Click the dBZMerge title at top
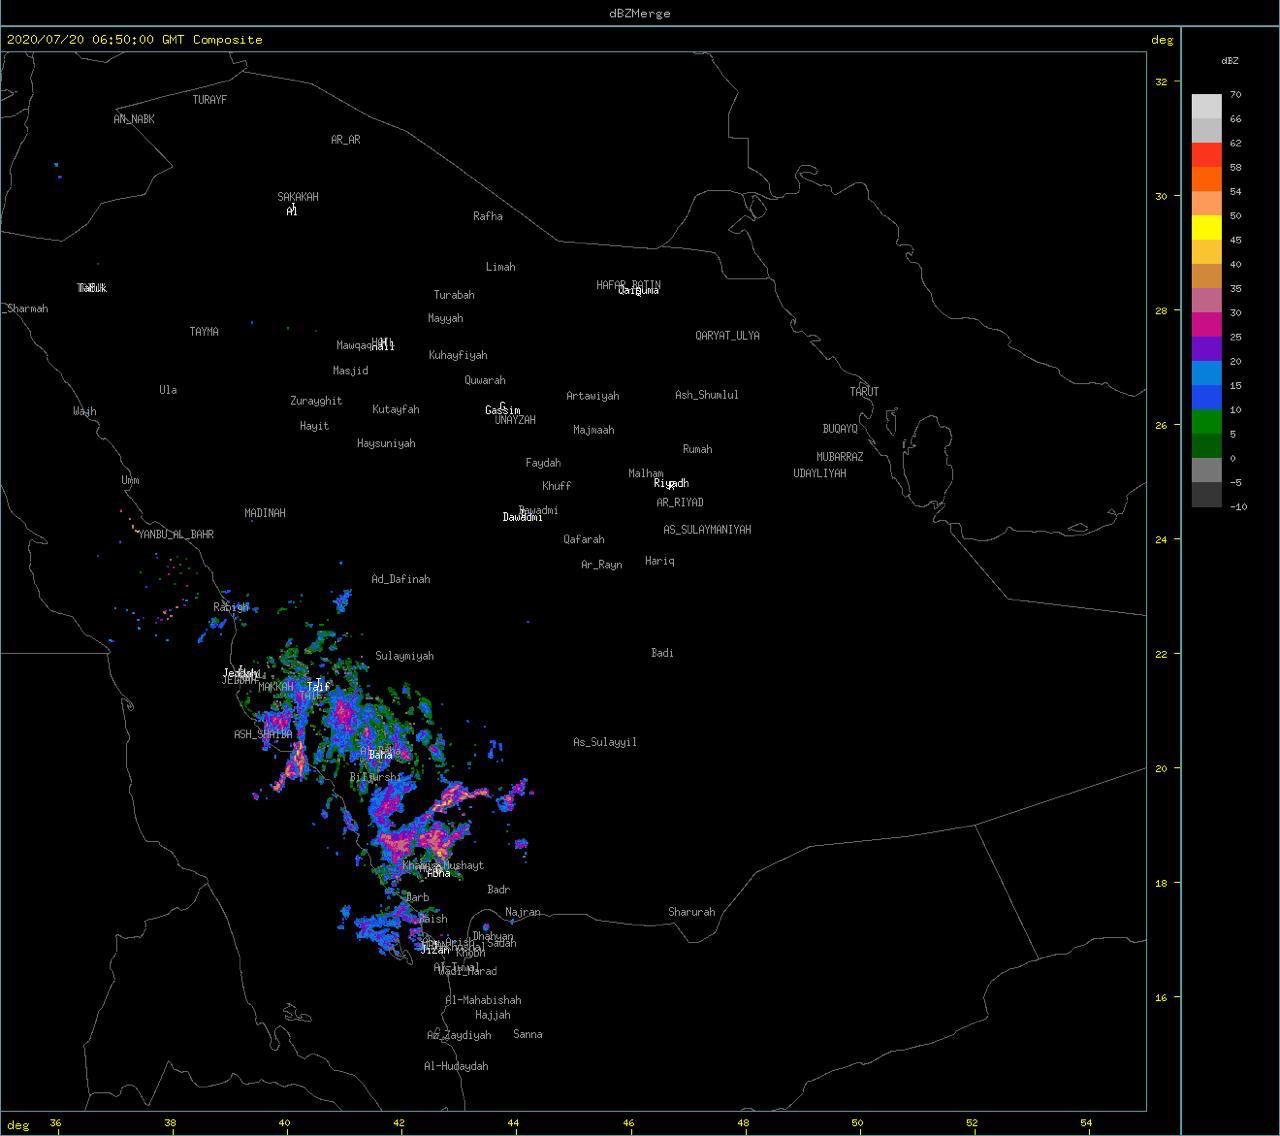Image resolution: width=1280 pixels, height=1136 pixels. pyautogui.click(x=639, y=13)
